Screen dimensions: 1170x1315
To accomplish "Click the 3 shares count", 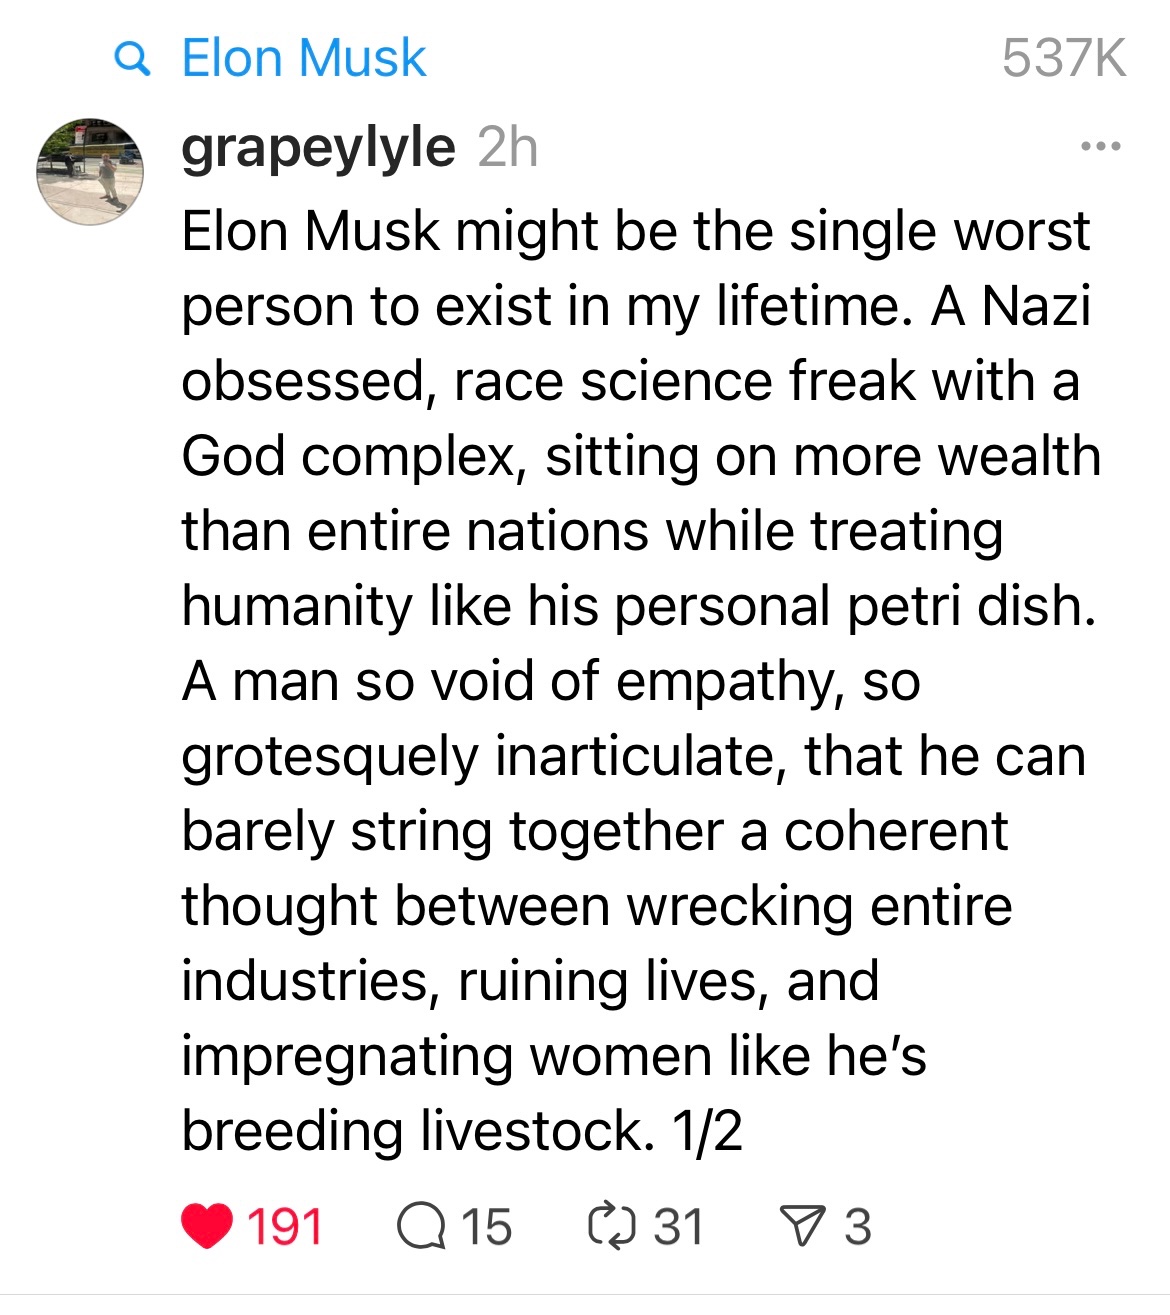I will [x=857, y=1226].
